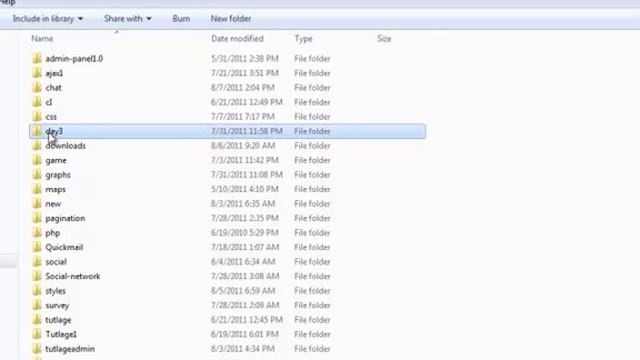Image resolution: width=640 pixels, height=360 pixels.
Task: Open the Include in library dropdown
Action: coord(48,19)
